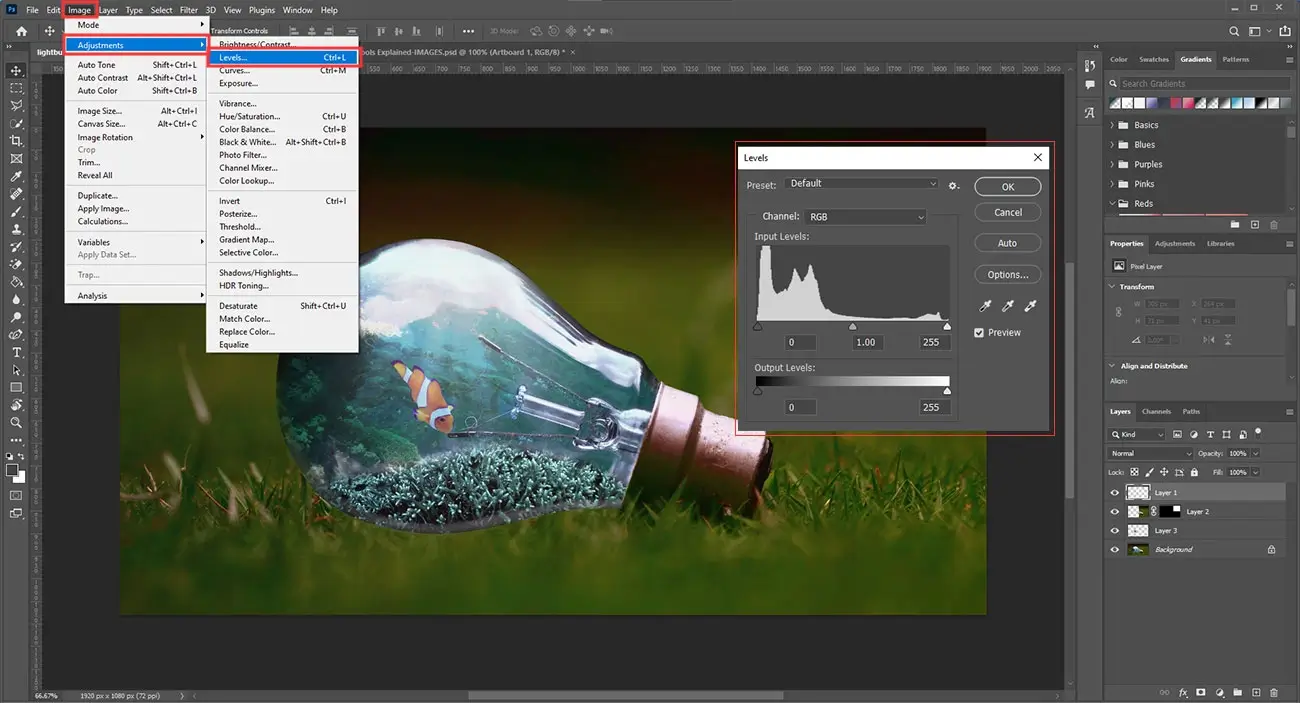Click the Auto button in Levels
The image size is (1300, 703).
1007,243
